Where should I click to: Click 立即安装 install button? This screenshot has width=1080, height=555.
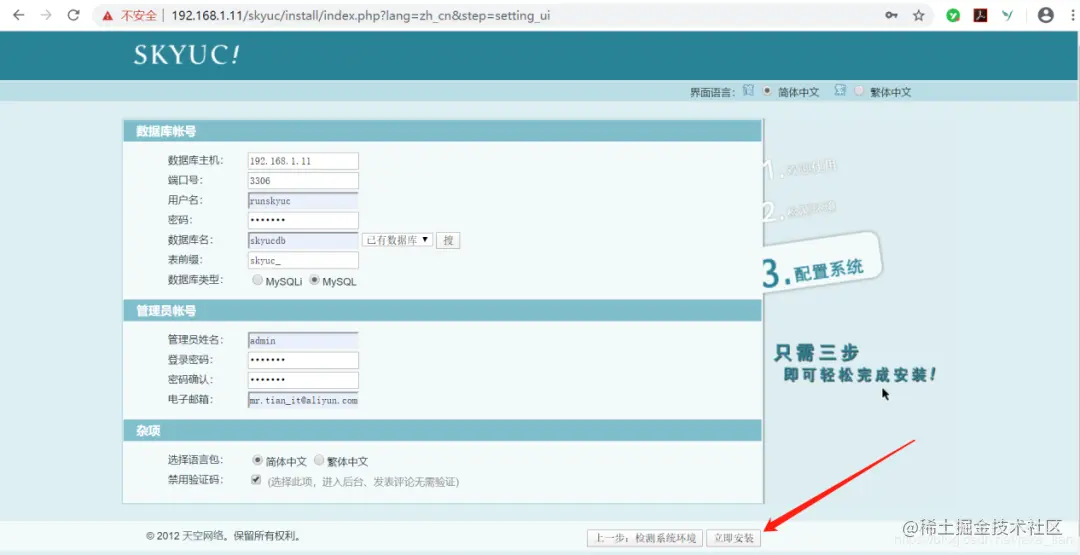tap(734, 538)
